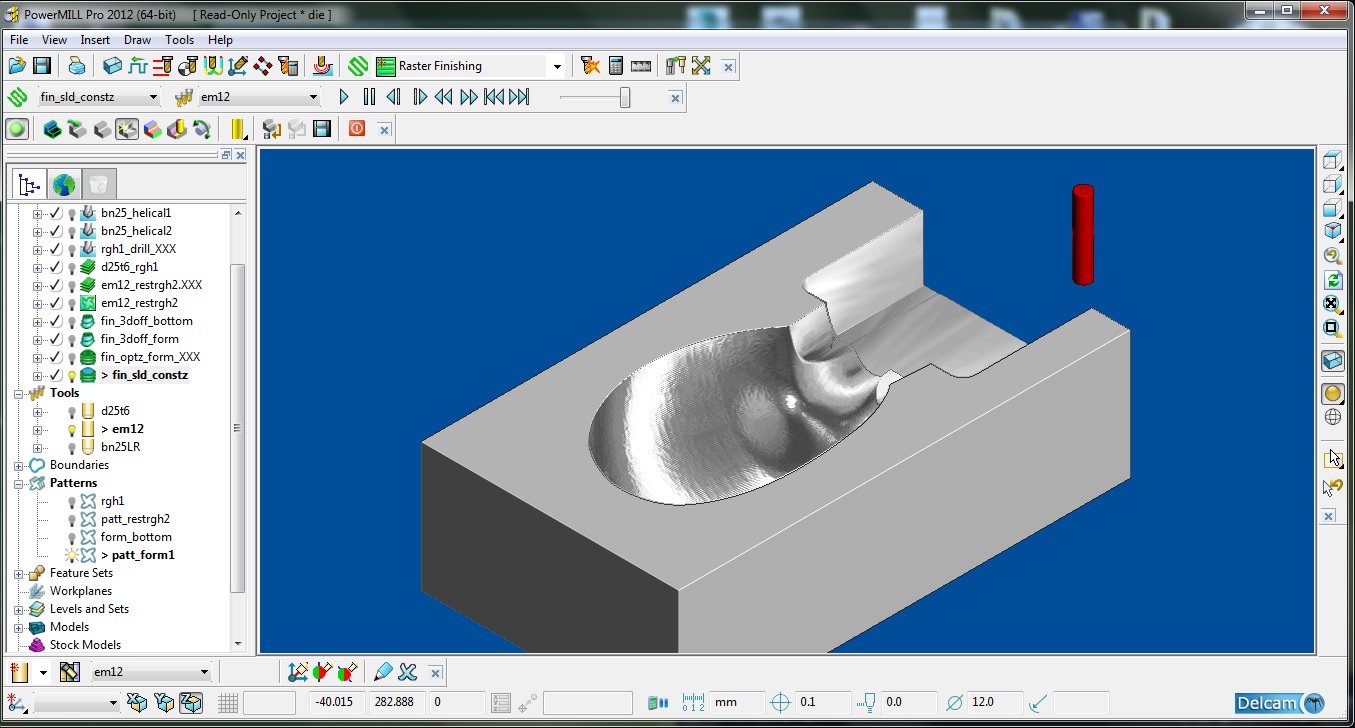Jump to the end of the simulation
Image resolution: width=1355 pixels, height=728 pixels.
[x=518, y=97]
